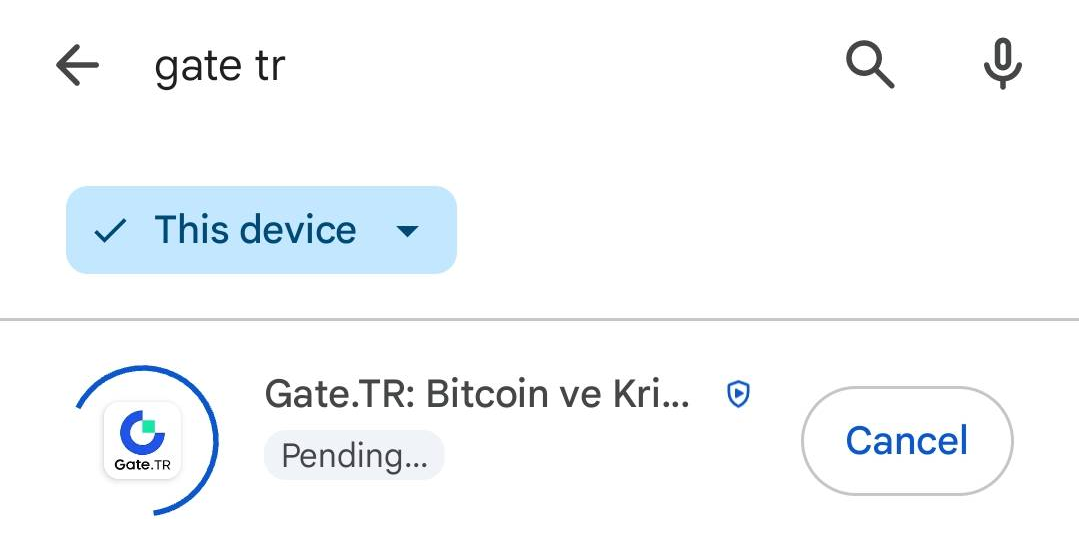Expand the This device dropdown arrow
1079x553 pixels.
click(x=406, y=232)
